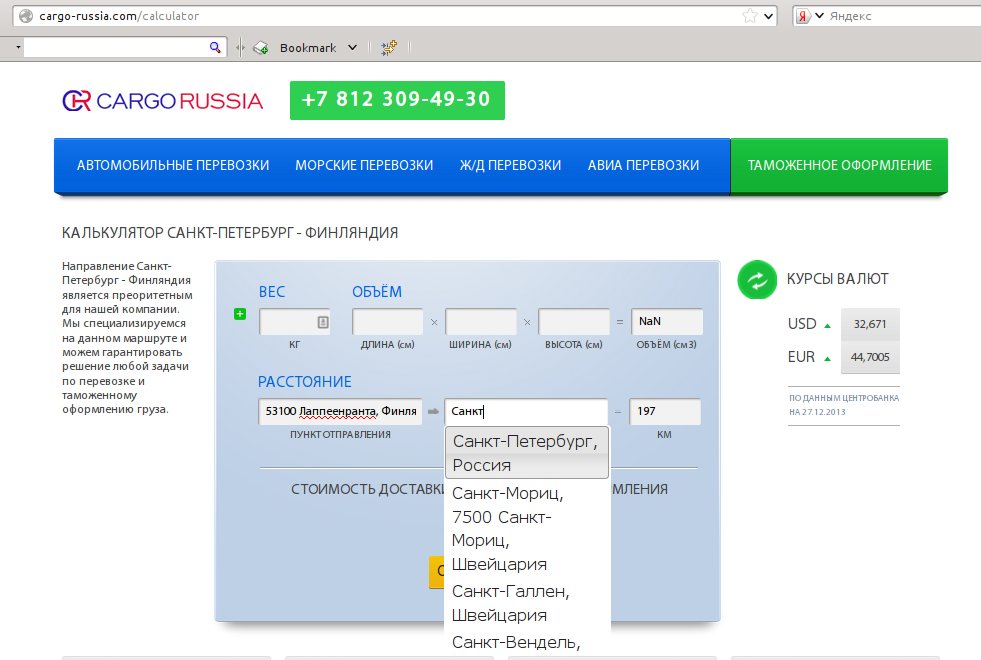The height and width of the screenshot is (660, 981).
Task: Click USD rate value 32,671
Action: 870,324
